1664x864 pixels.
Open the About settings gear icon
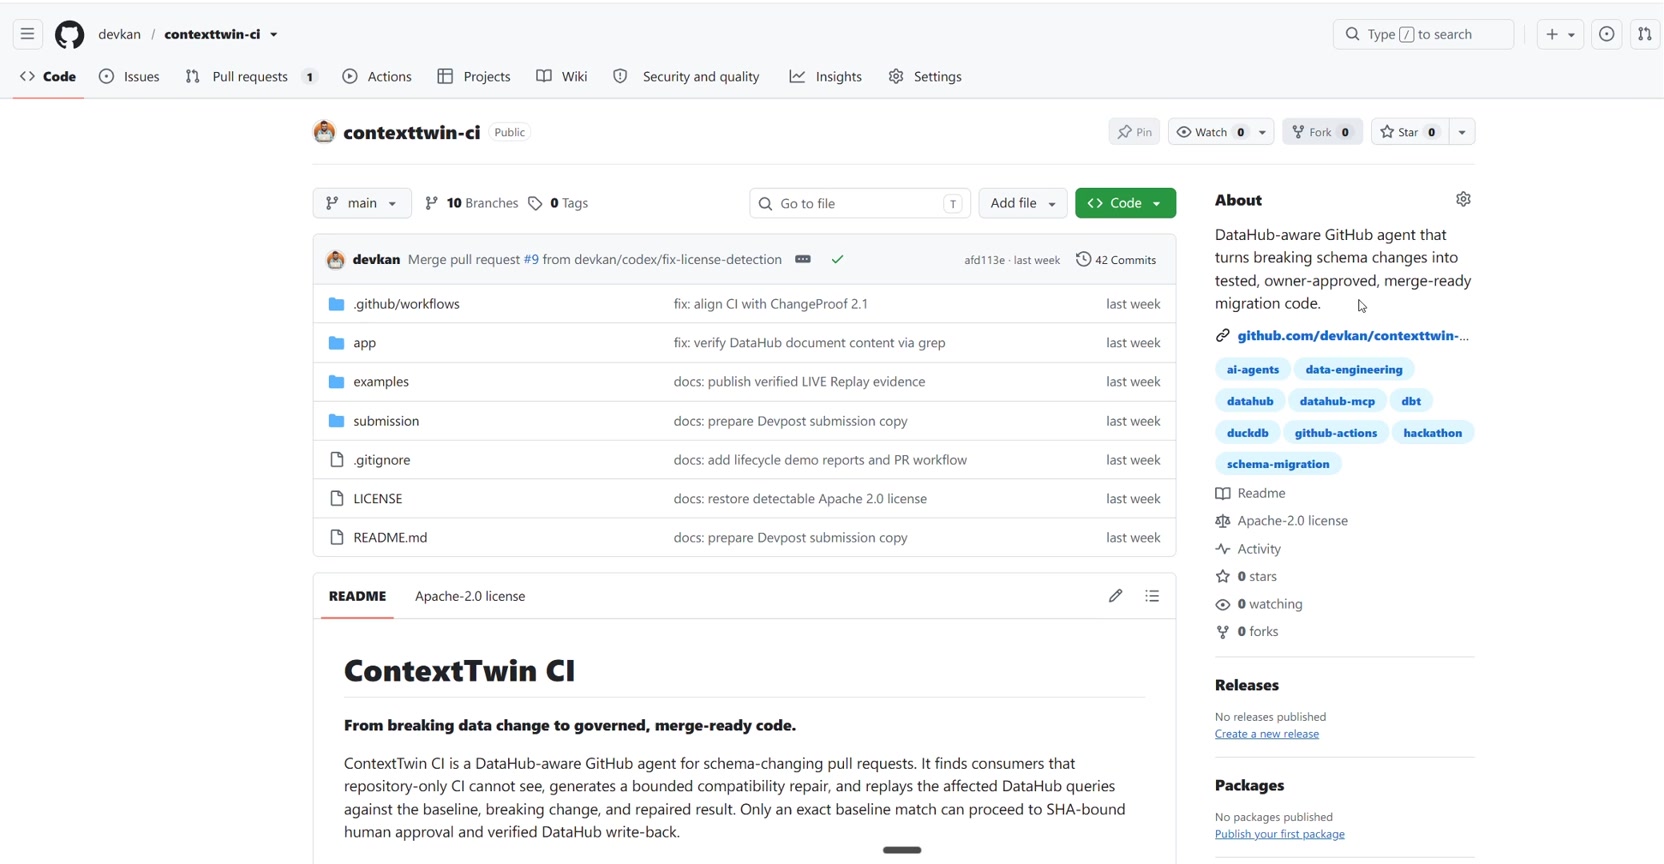[x=1463, y=199]
